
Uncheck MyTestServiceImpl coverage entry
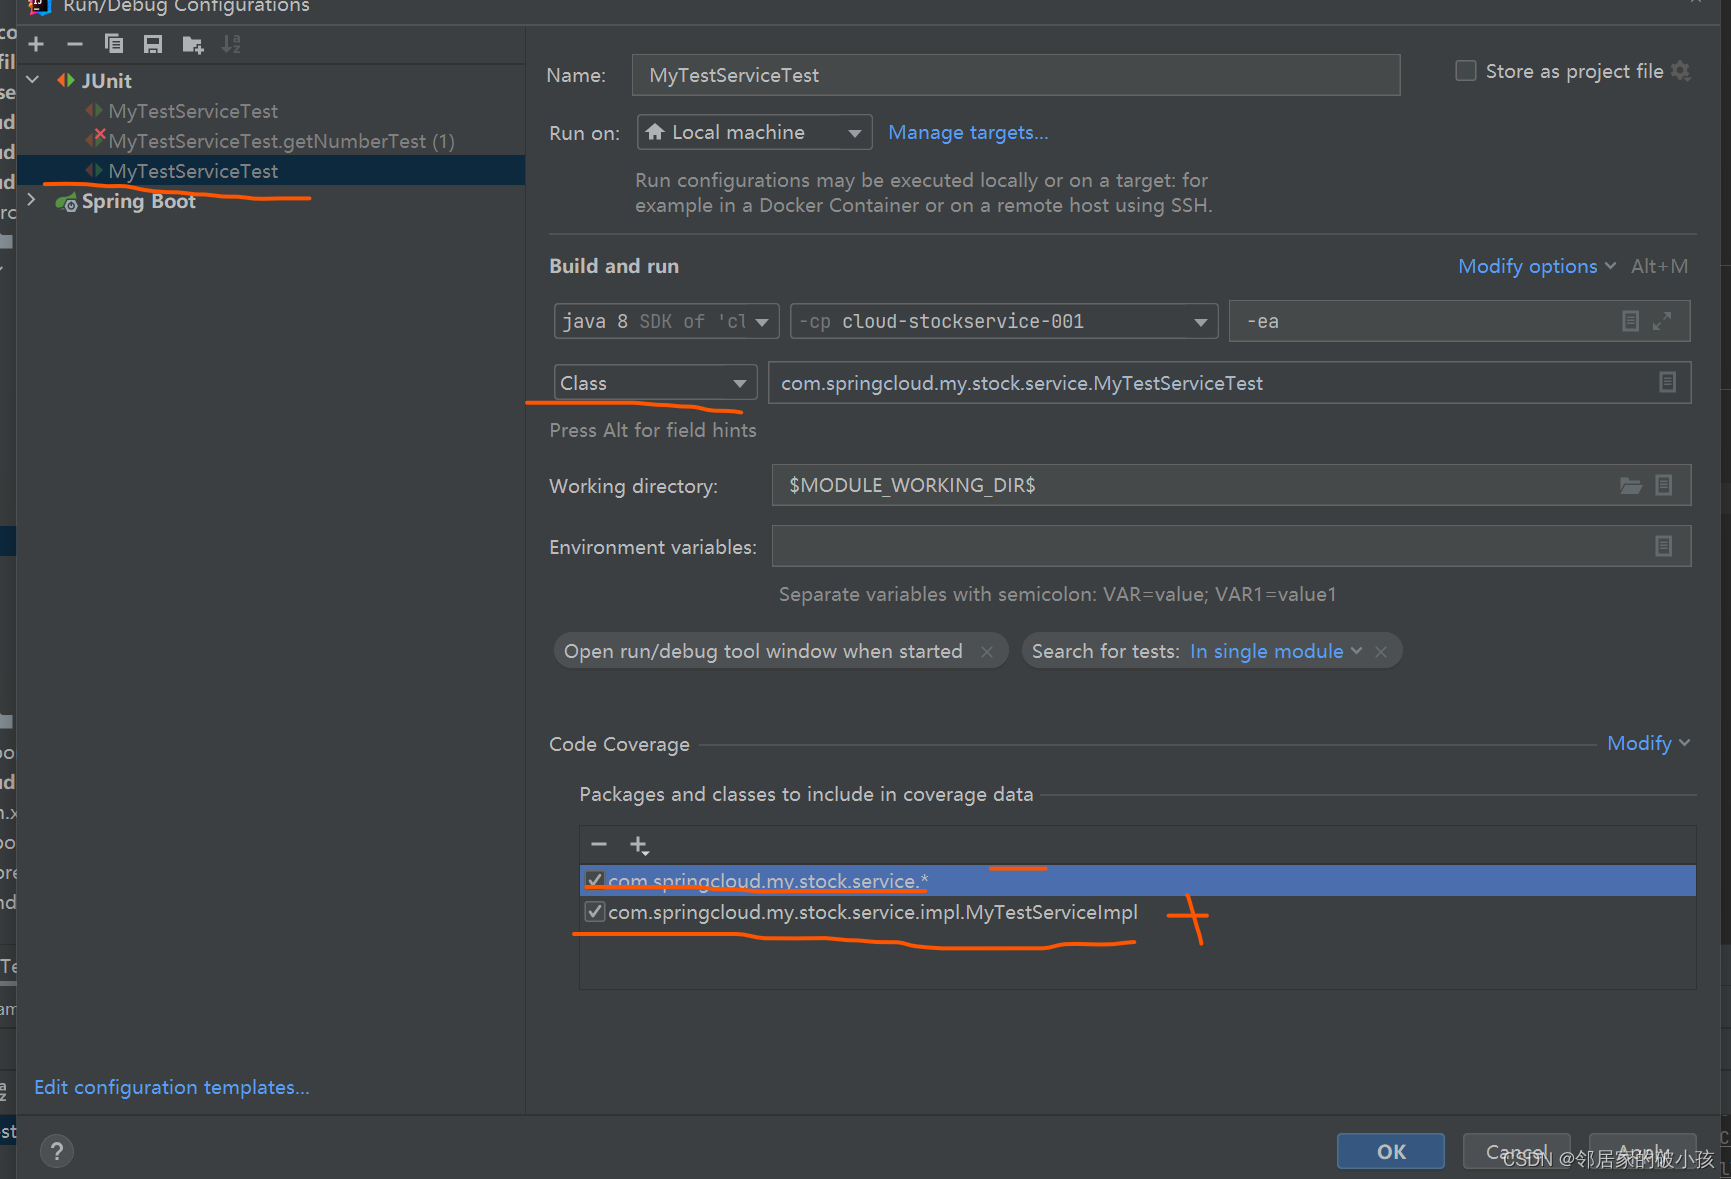pos(595,911)
